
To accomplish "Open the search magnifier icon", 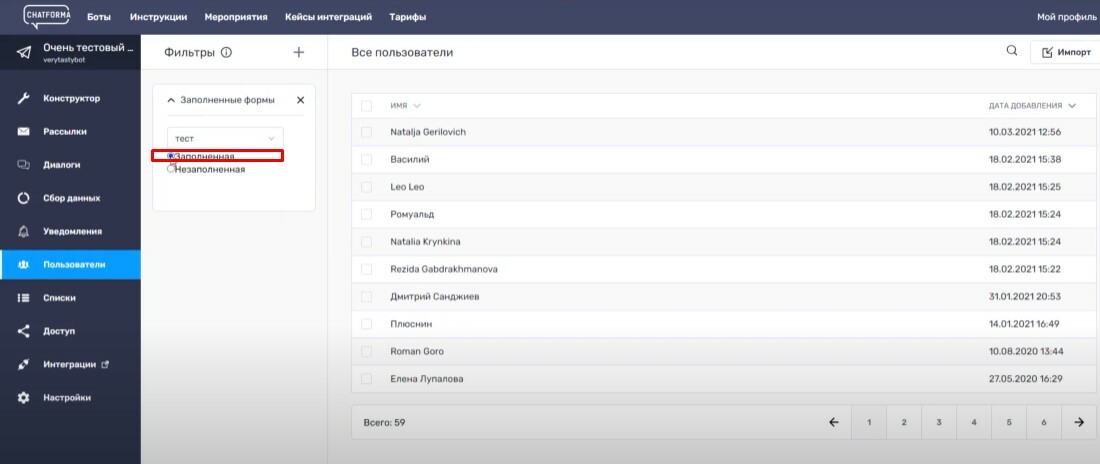I will pos(1012,51).
